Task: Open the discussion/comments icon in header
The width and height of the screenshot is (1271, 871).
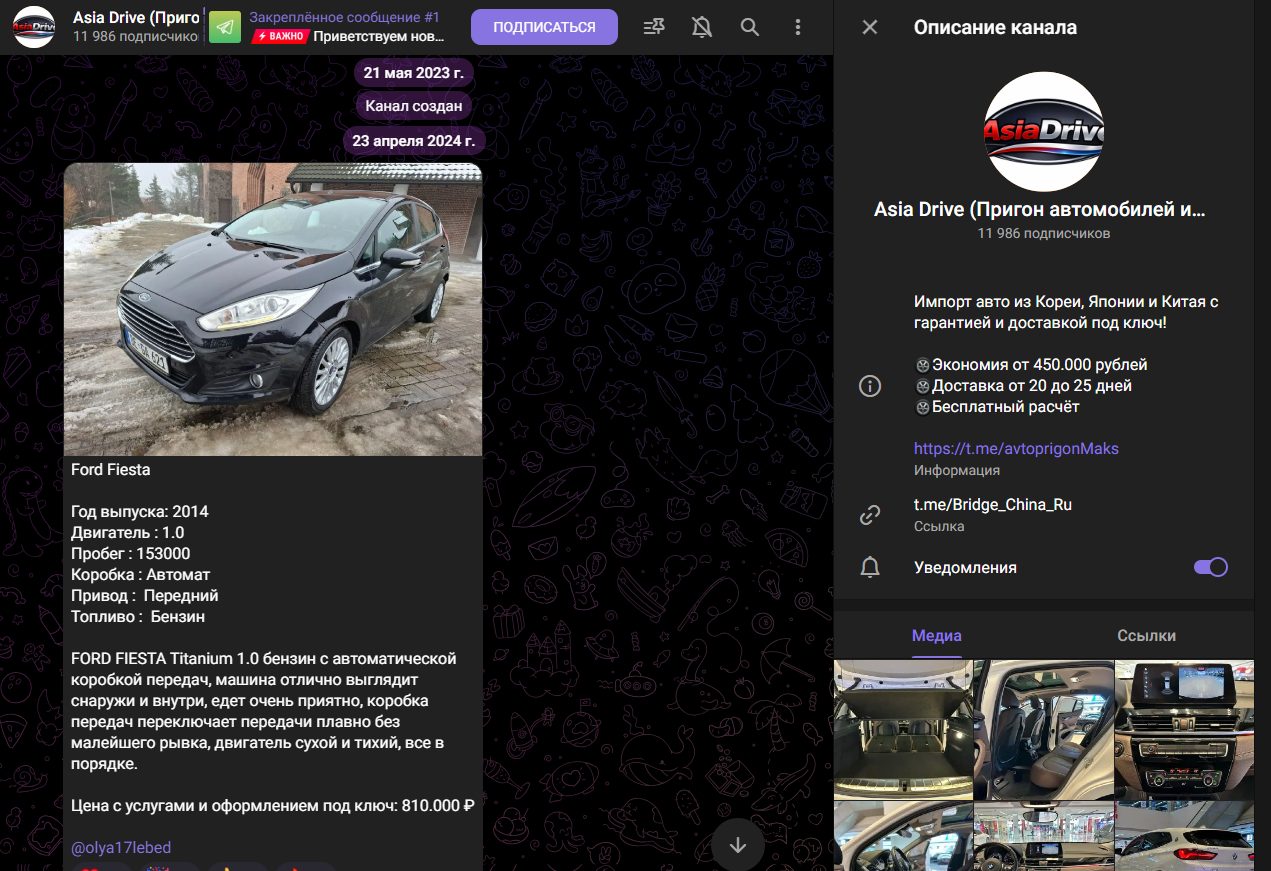Action: pyautogui.click(x=654, y=27)
